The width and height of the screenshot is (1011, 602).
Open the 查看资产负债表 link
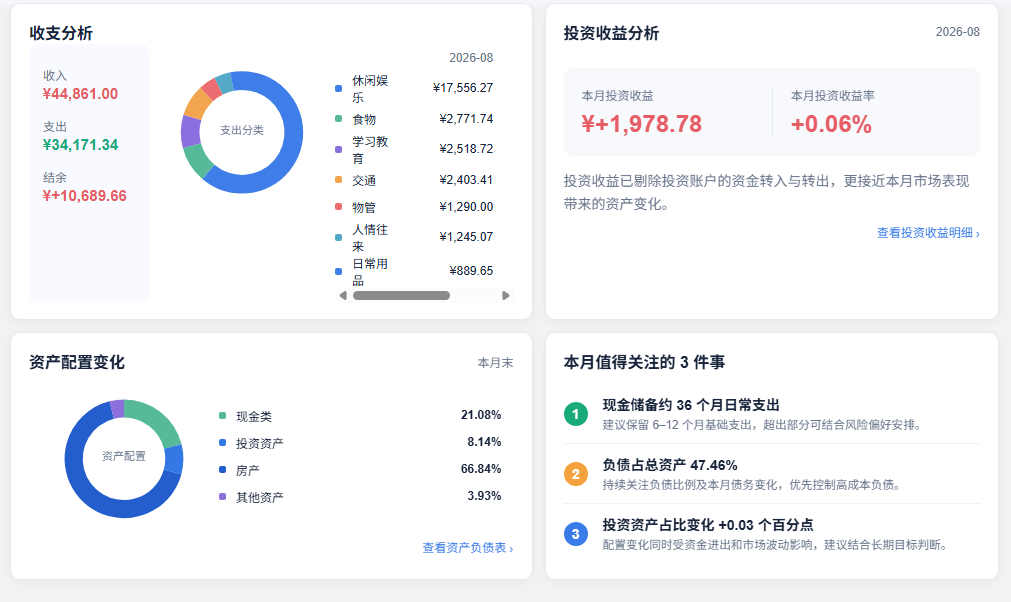click(x=467, y=548)
